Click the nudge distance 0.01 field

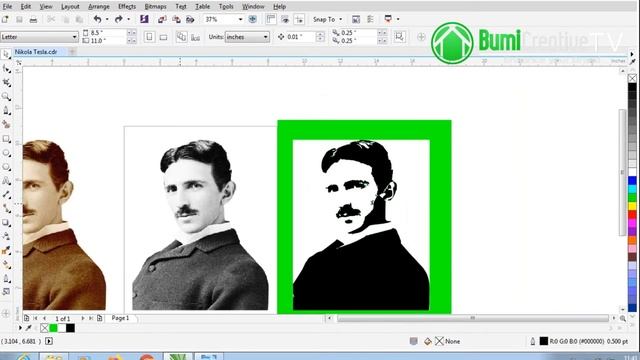click(x=301, y=37)
